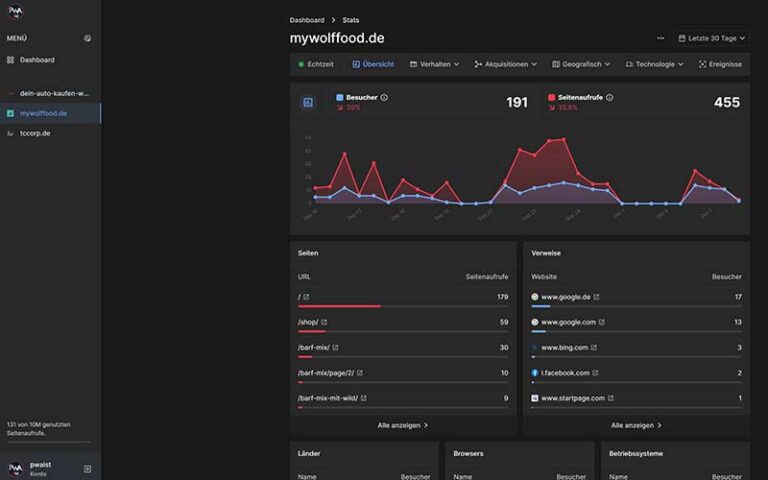Switch to the Echtzeit tab
Viewport: 768px width, 480px height.
point(316,64)
